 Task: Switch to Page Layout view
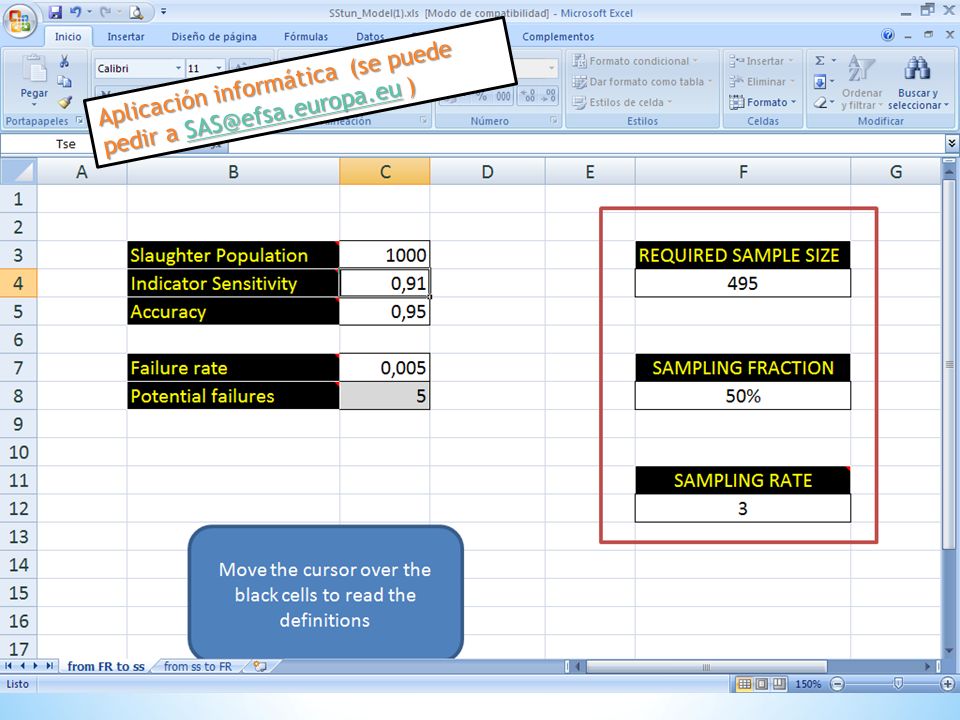pyautogui.click(x=761, y=684)
